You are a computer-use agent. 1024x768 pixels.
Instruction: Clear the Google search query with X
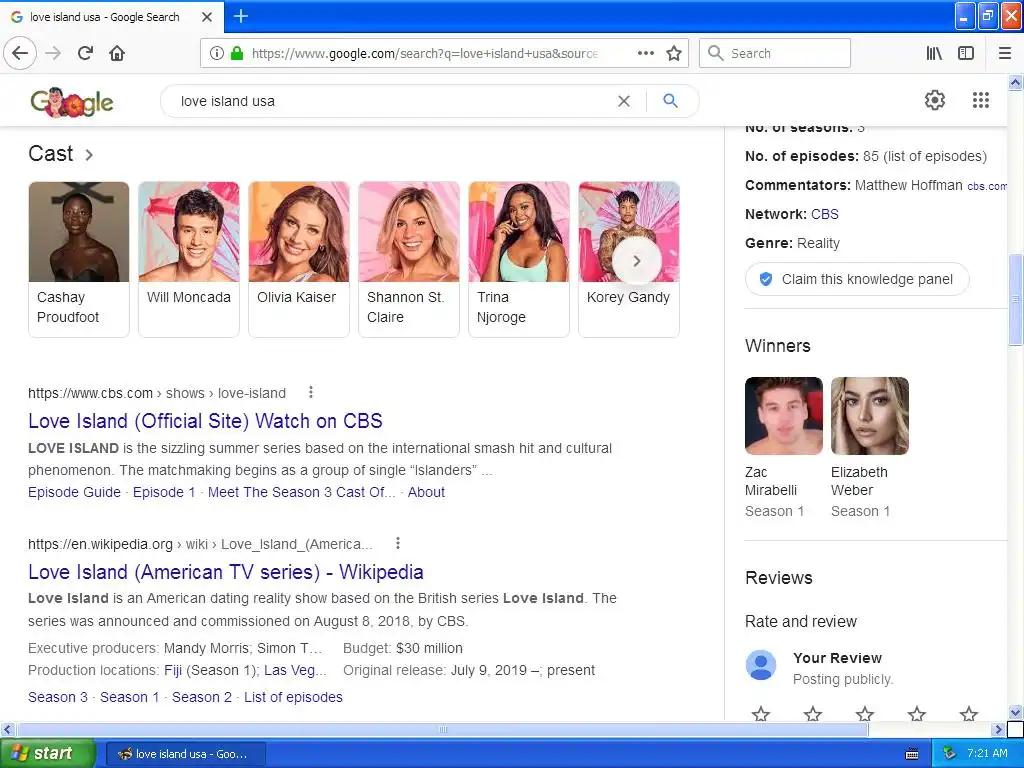point(624,101)
